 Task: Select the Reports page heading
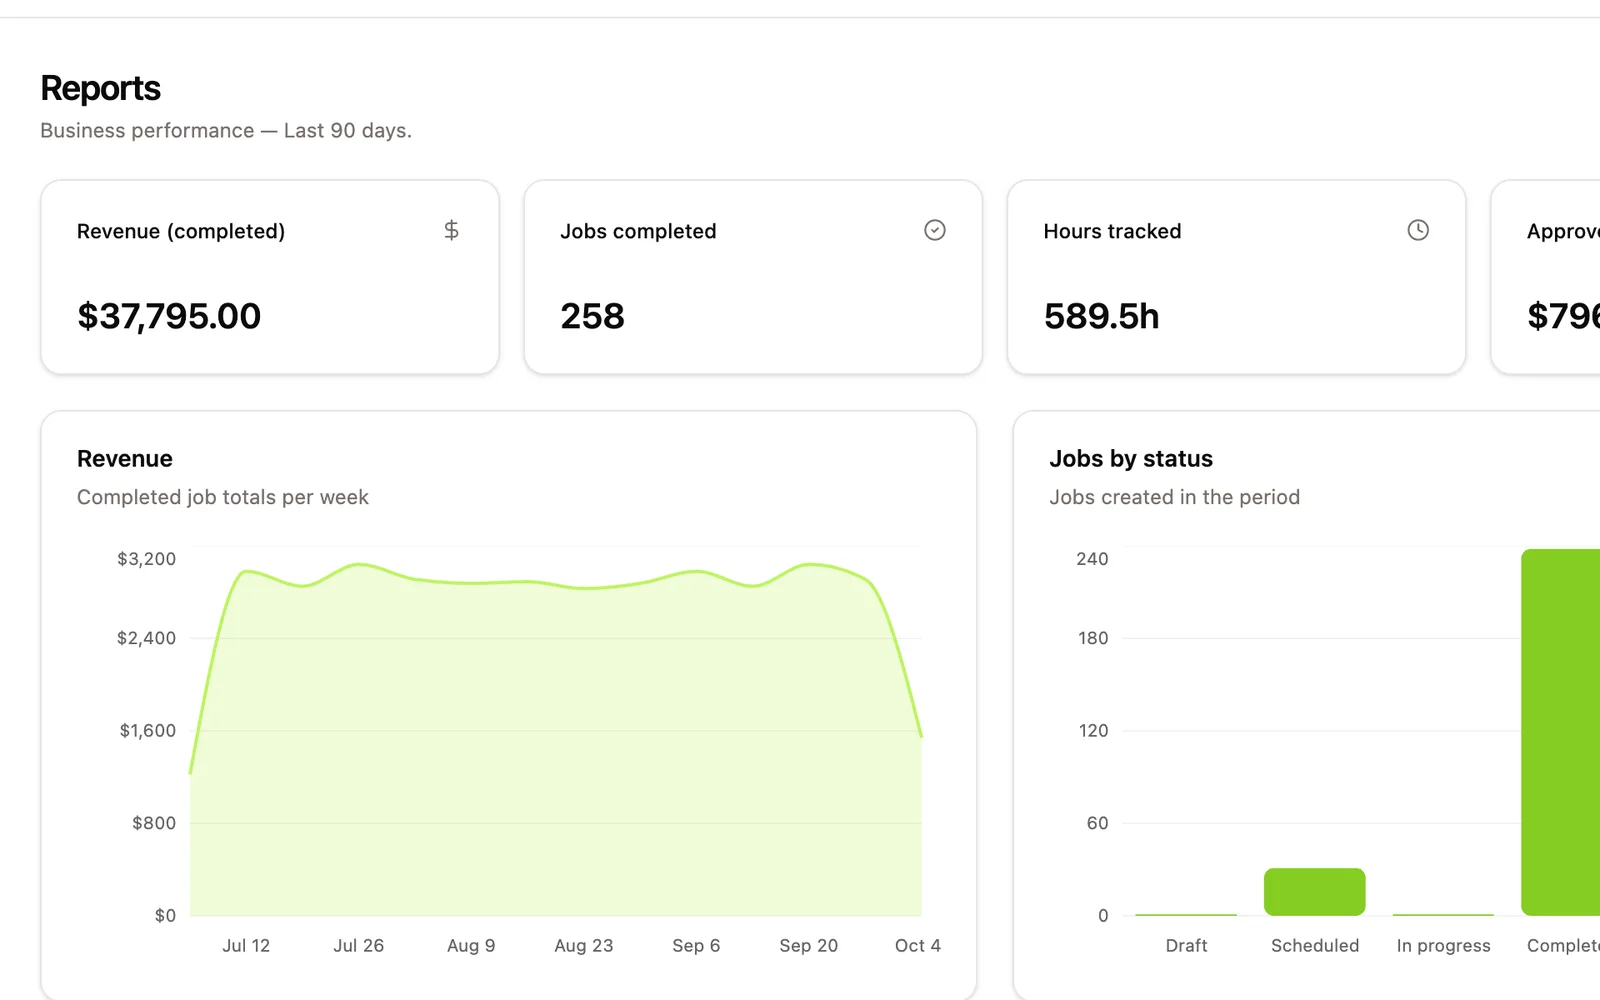[x=100, y=88]
